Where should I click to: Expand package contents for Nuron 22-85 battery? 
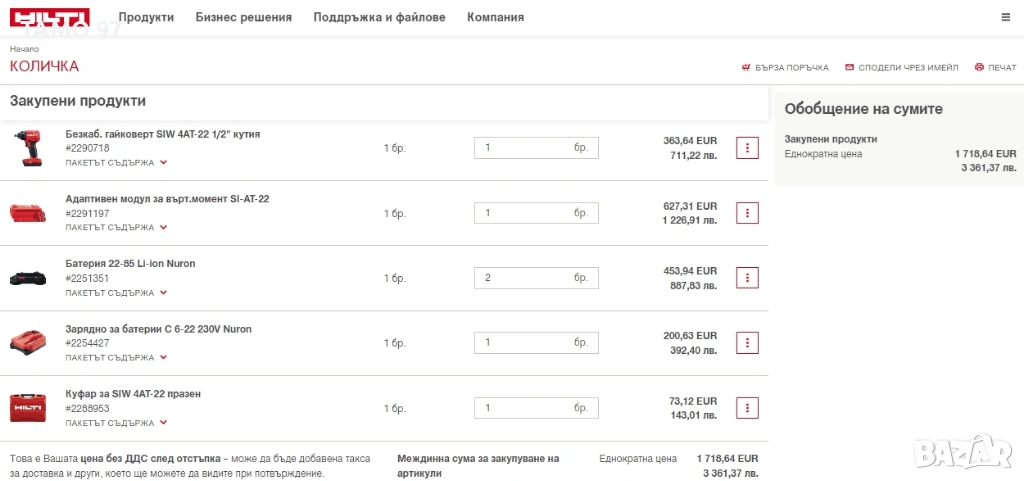[x=163, y=293]
